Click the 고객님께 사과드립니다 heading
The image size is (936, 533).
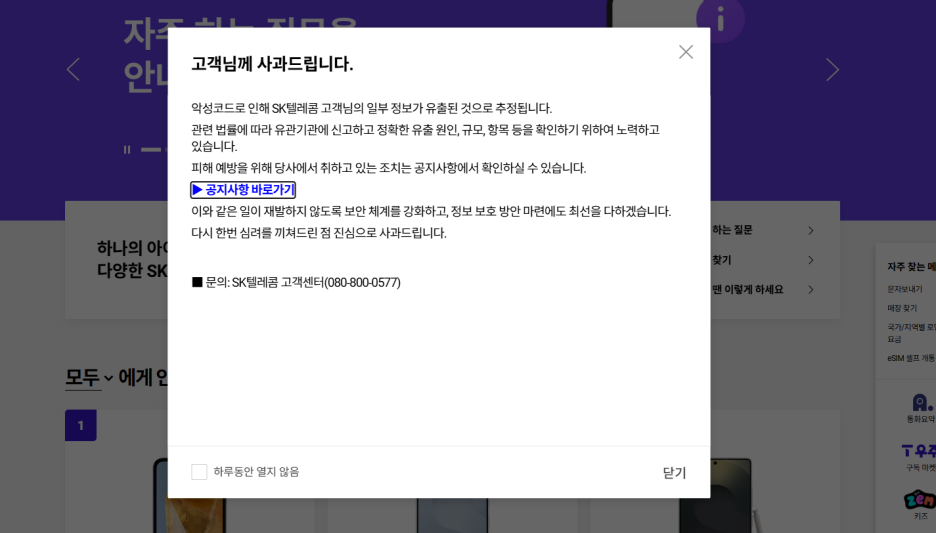(x=272, y=64)
